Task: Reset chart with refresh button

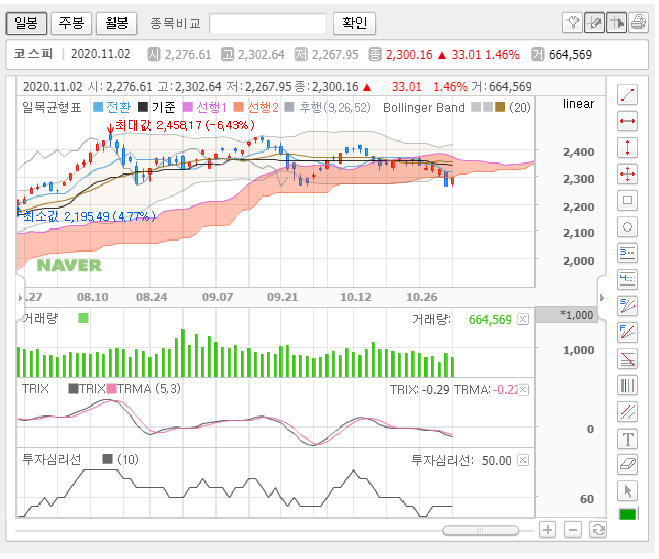Action: coord(598,530)
